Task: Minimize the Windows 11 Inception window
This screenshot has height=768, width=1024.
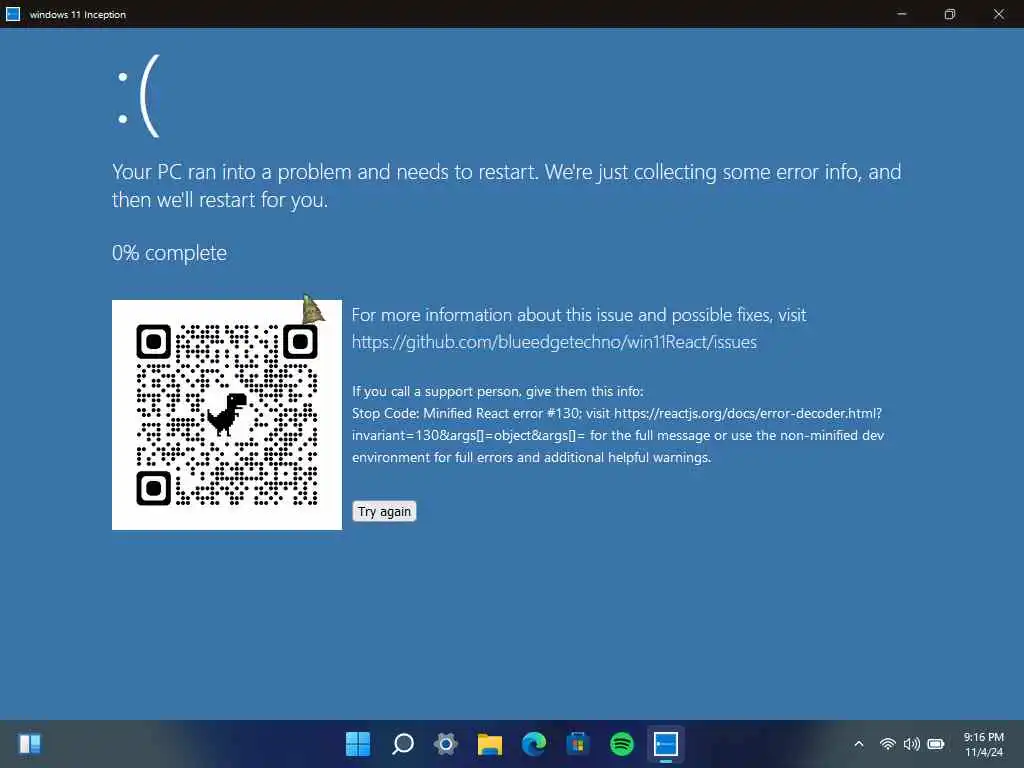Action: (902, 14)
